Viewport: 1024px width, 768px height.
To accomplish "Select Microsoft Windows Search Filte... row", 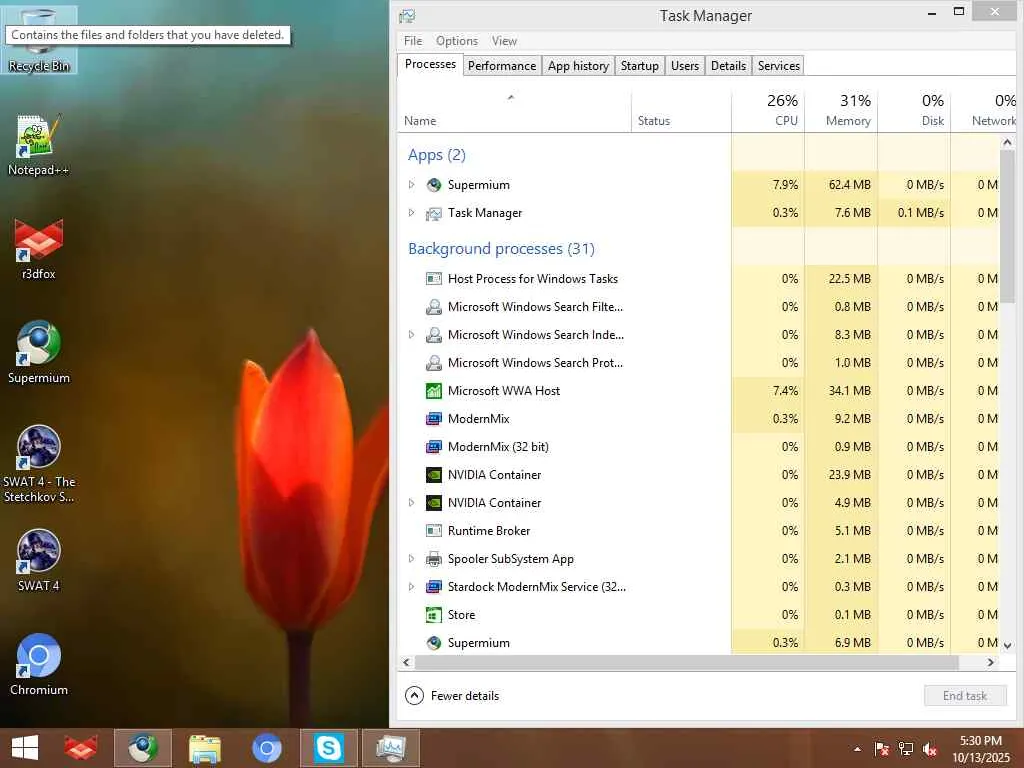I will pos(698,307).
